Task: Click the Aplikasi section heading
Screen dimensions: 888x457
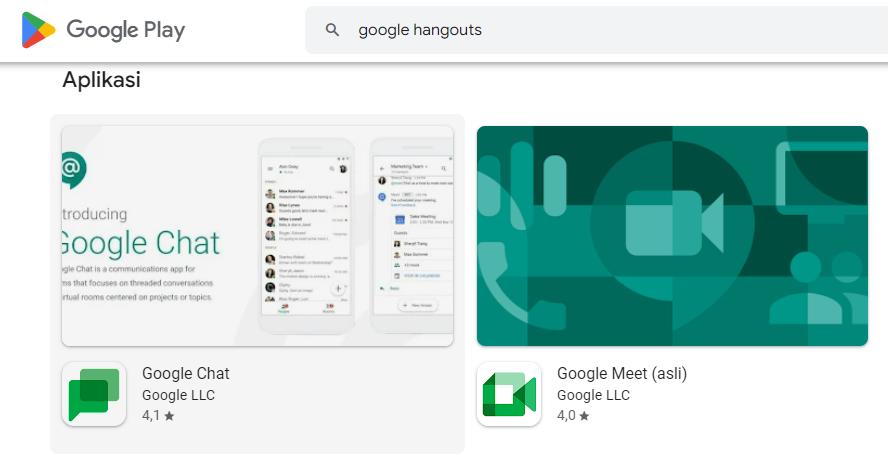Action: (x=101, y=80)
